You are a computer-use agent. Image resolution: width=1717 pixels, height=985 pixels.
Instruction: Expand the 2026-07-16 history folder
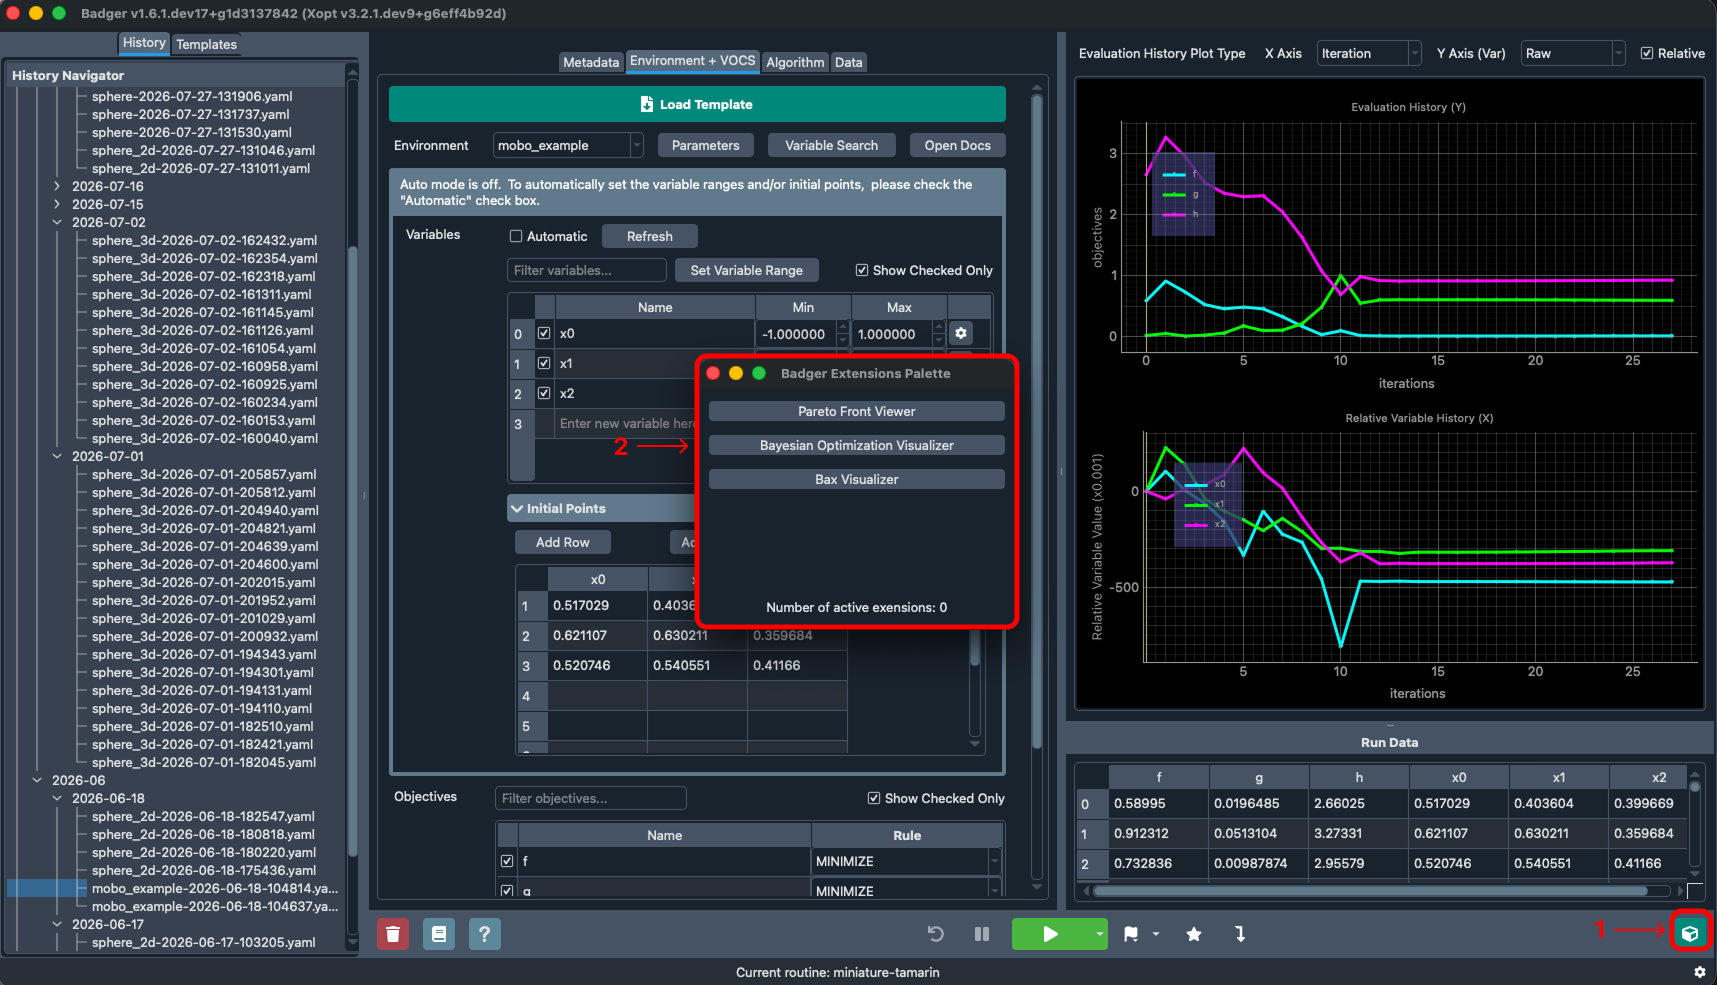(57, 186)
